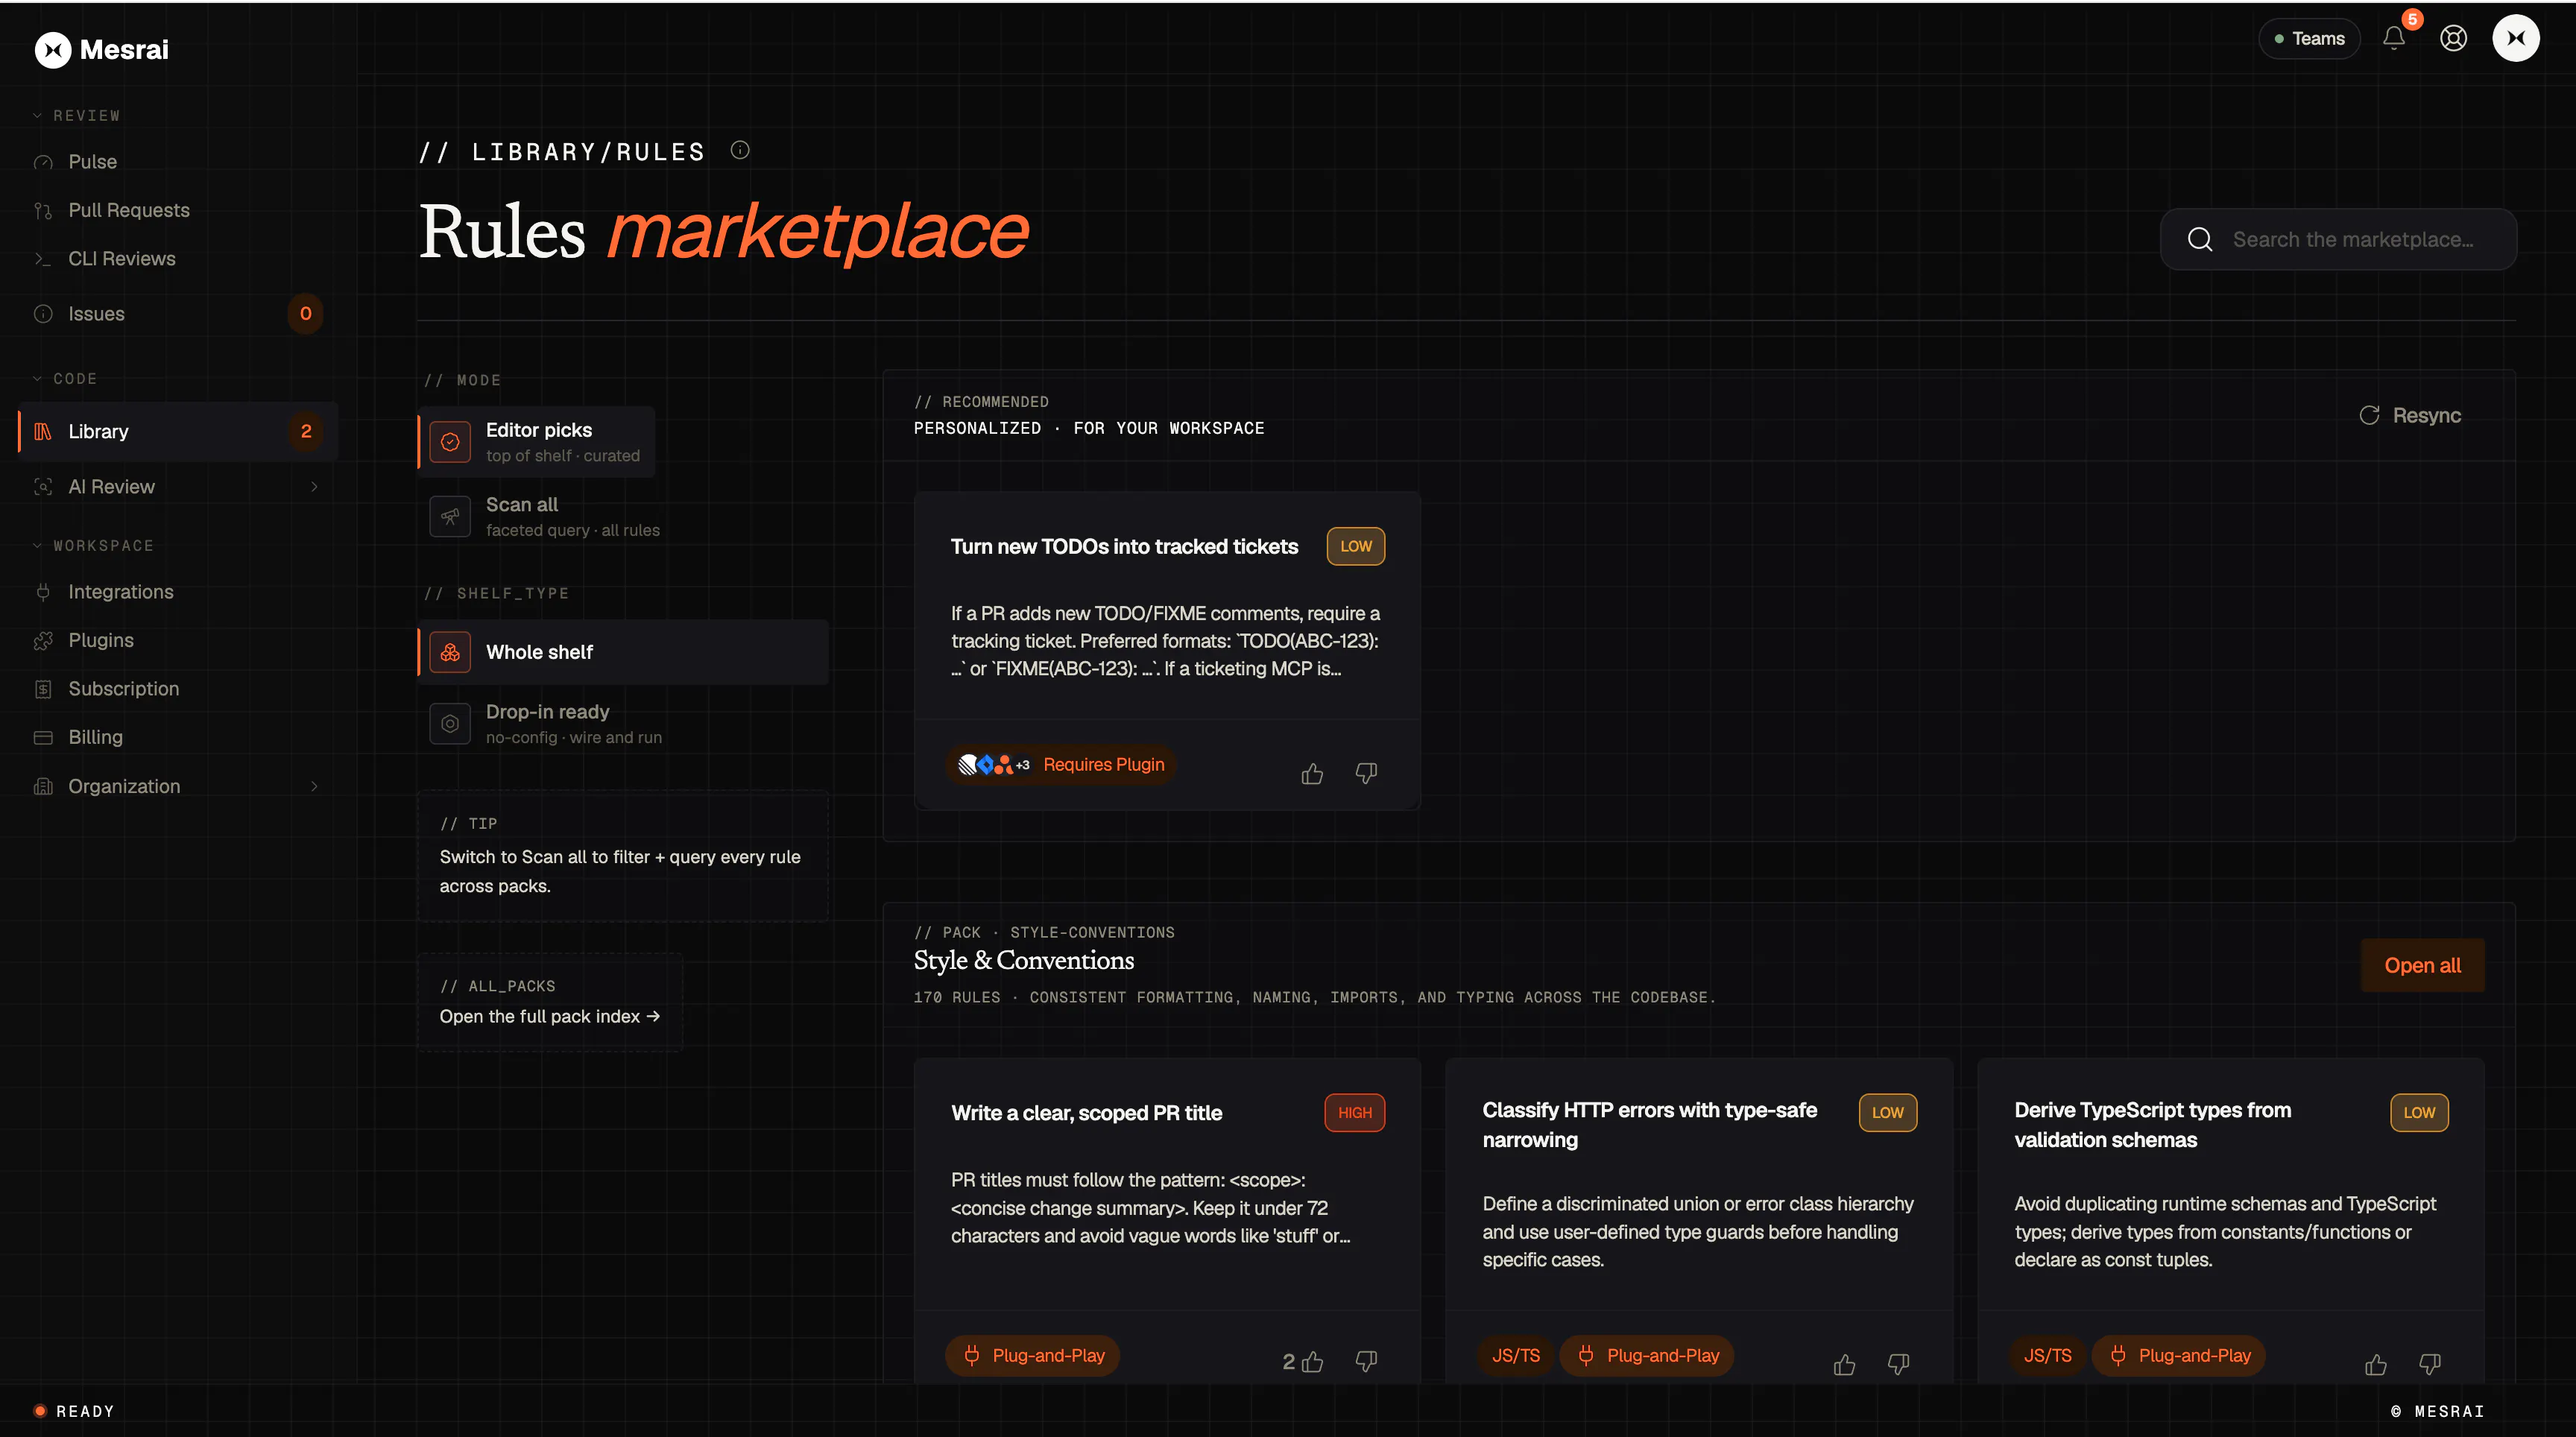
Task: Open the help lifebuoy icon
Action: click(2453, 38)
